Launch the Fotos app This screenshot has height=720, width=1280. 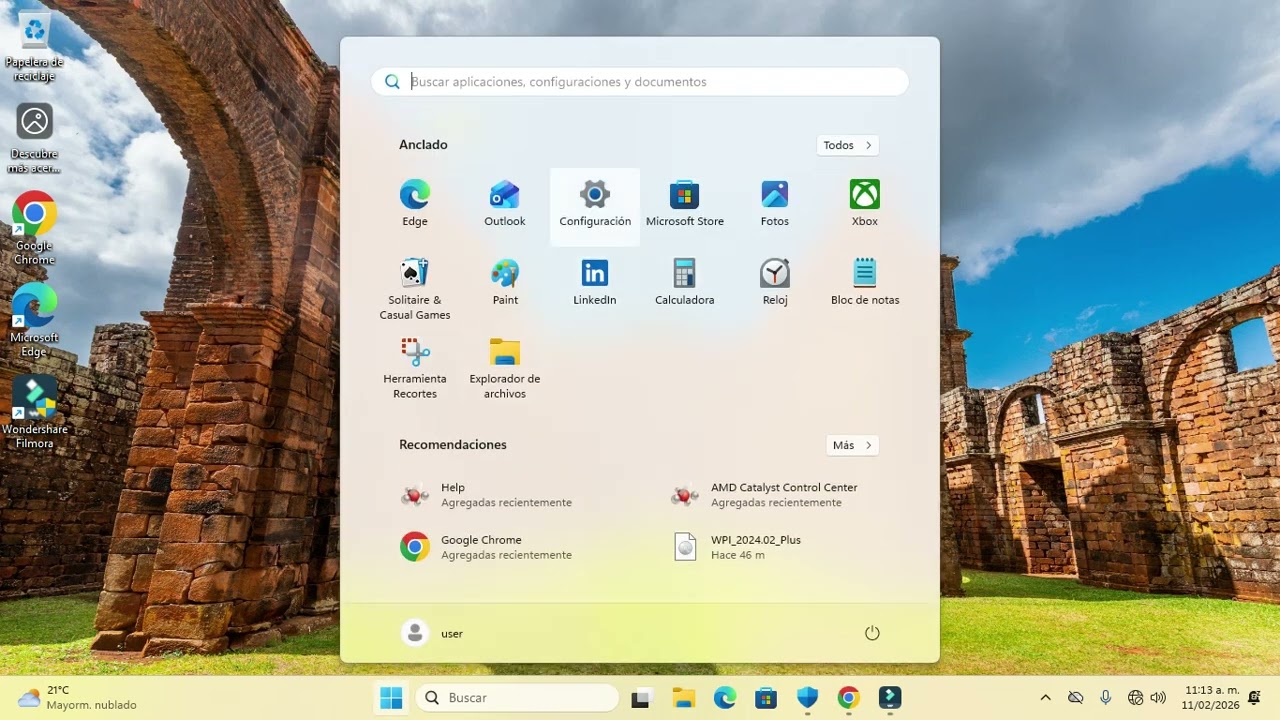(775, 205)
